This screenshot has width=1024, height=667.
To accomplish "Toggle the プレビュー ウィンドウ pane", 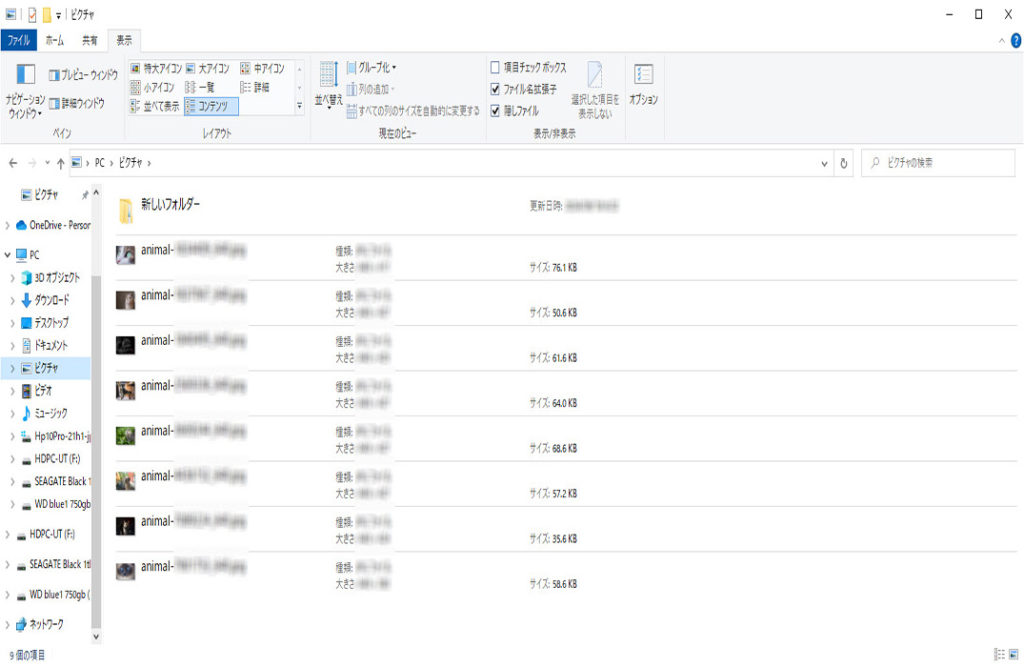I will click(x=83, y=74).
